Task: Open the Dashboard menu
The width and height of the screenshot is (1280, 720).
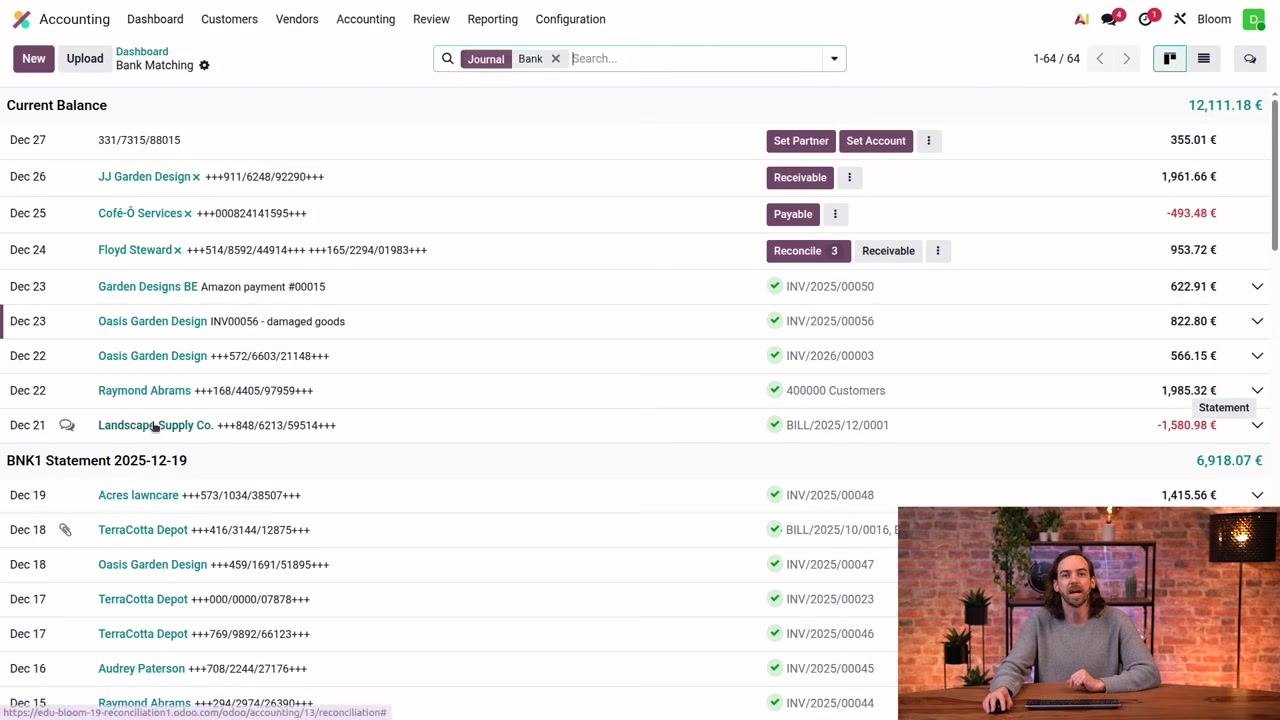Action: pyautogui.click(x=155, y=19)
